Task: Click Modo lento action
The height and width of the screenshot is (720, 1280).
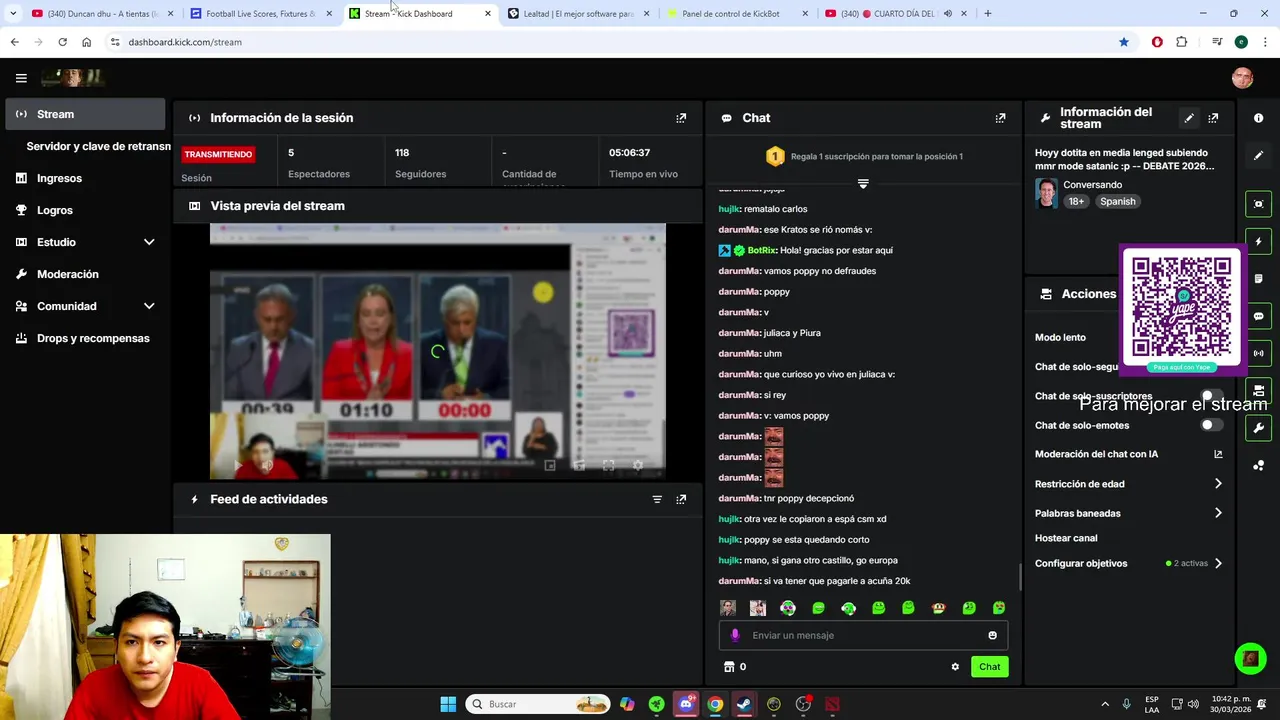Action: pos(1060,337)
